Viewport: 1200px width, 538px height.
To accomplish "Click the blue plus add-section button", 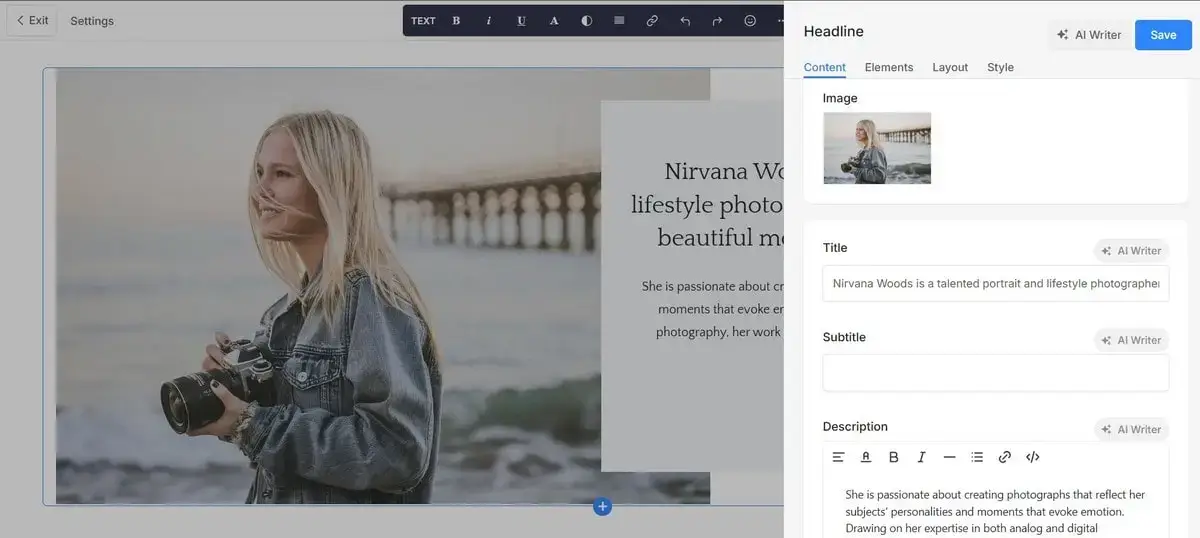I will tap(602, 507).
